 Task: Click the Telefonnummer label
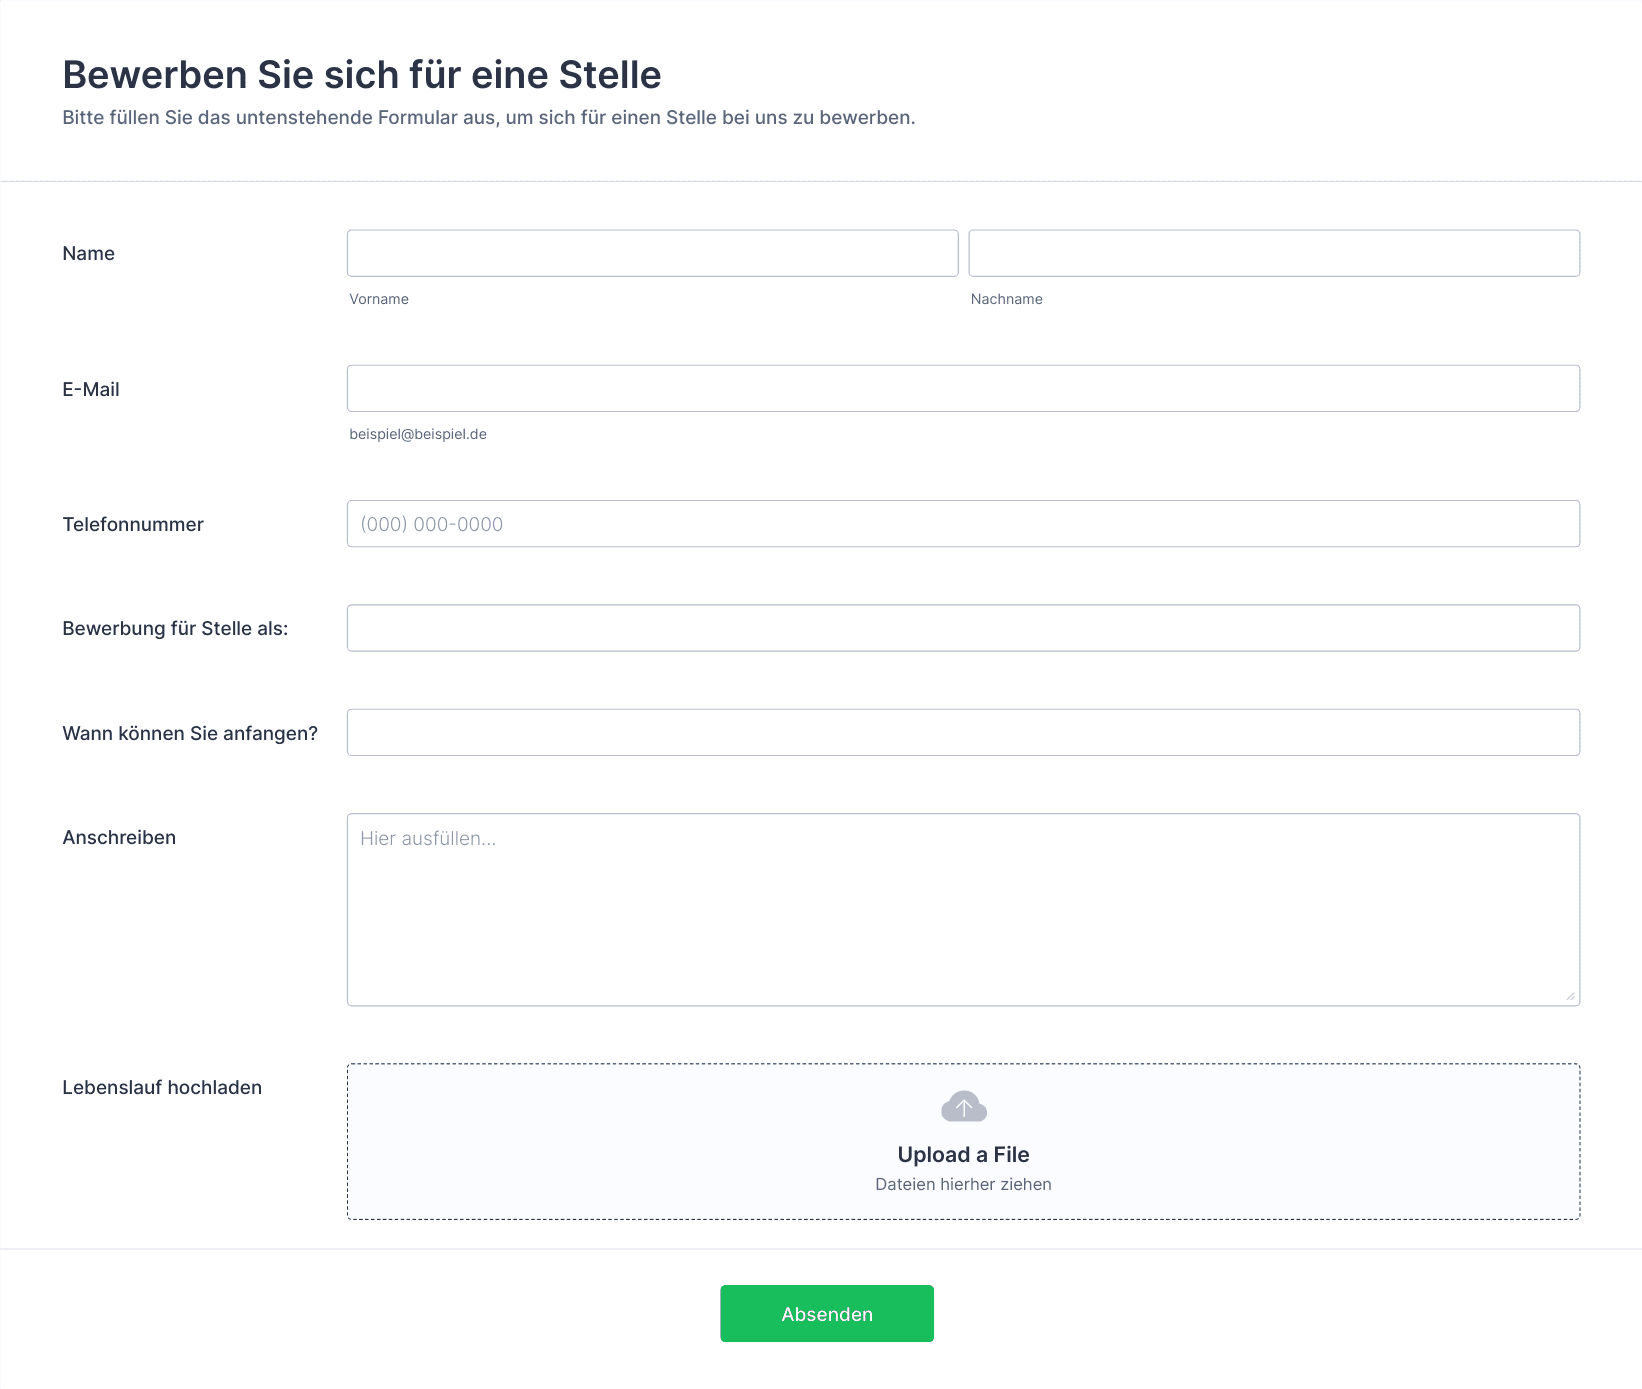(133, 525)
